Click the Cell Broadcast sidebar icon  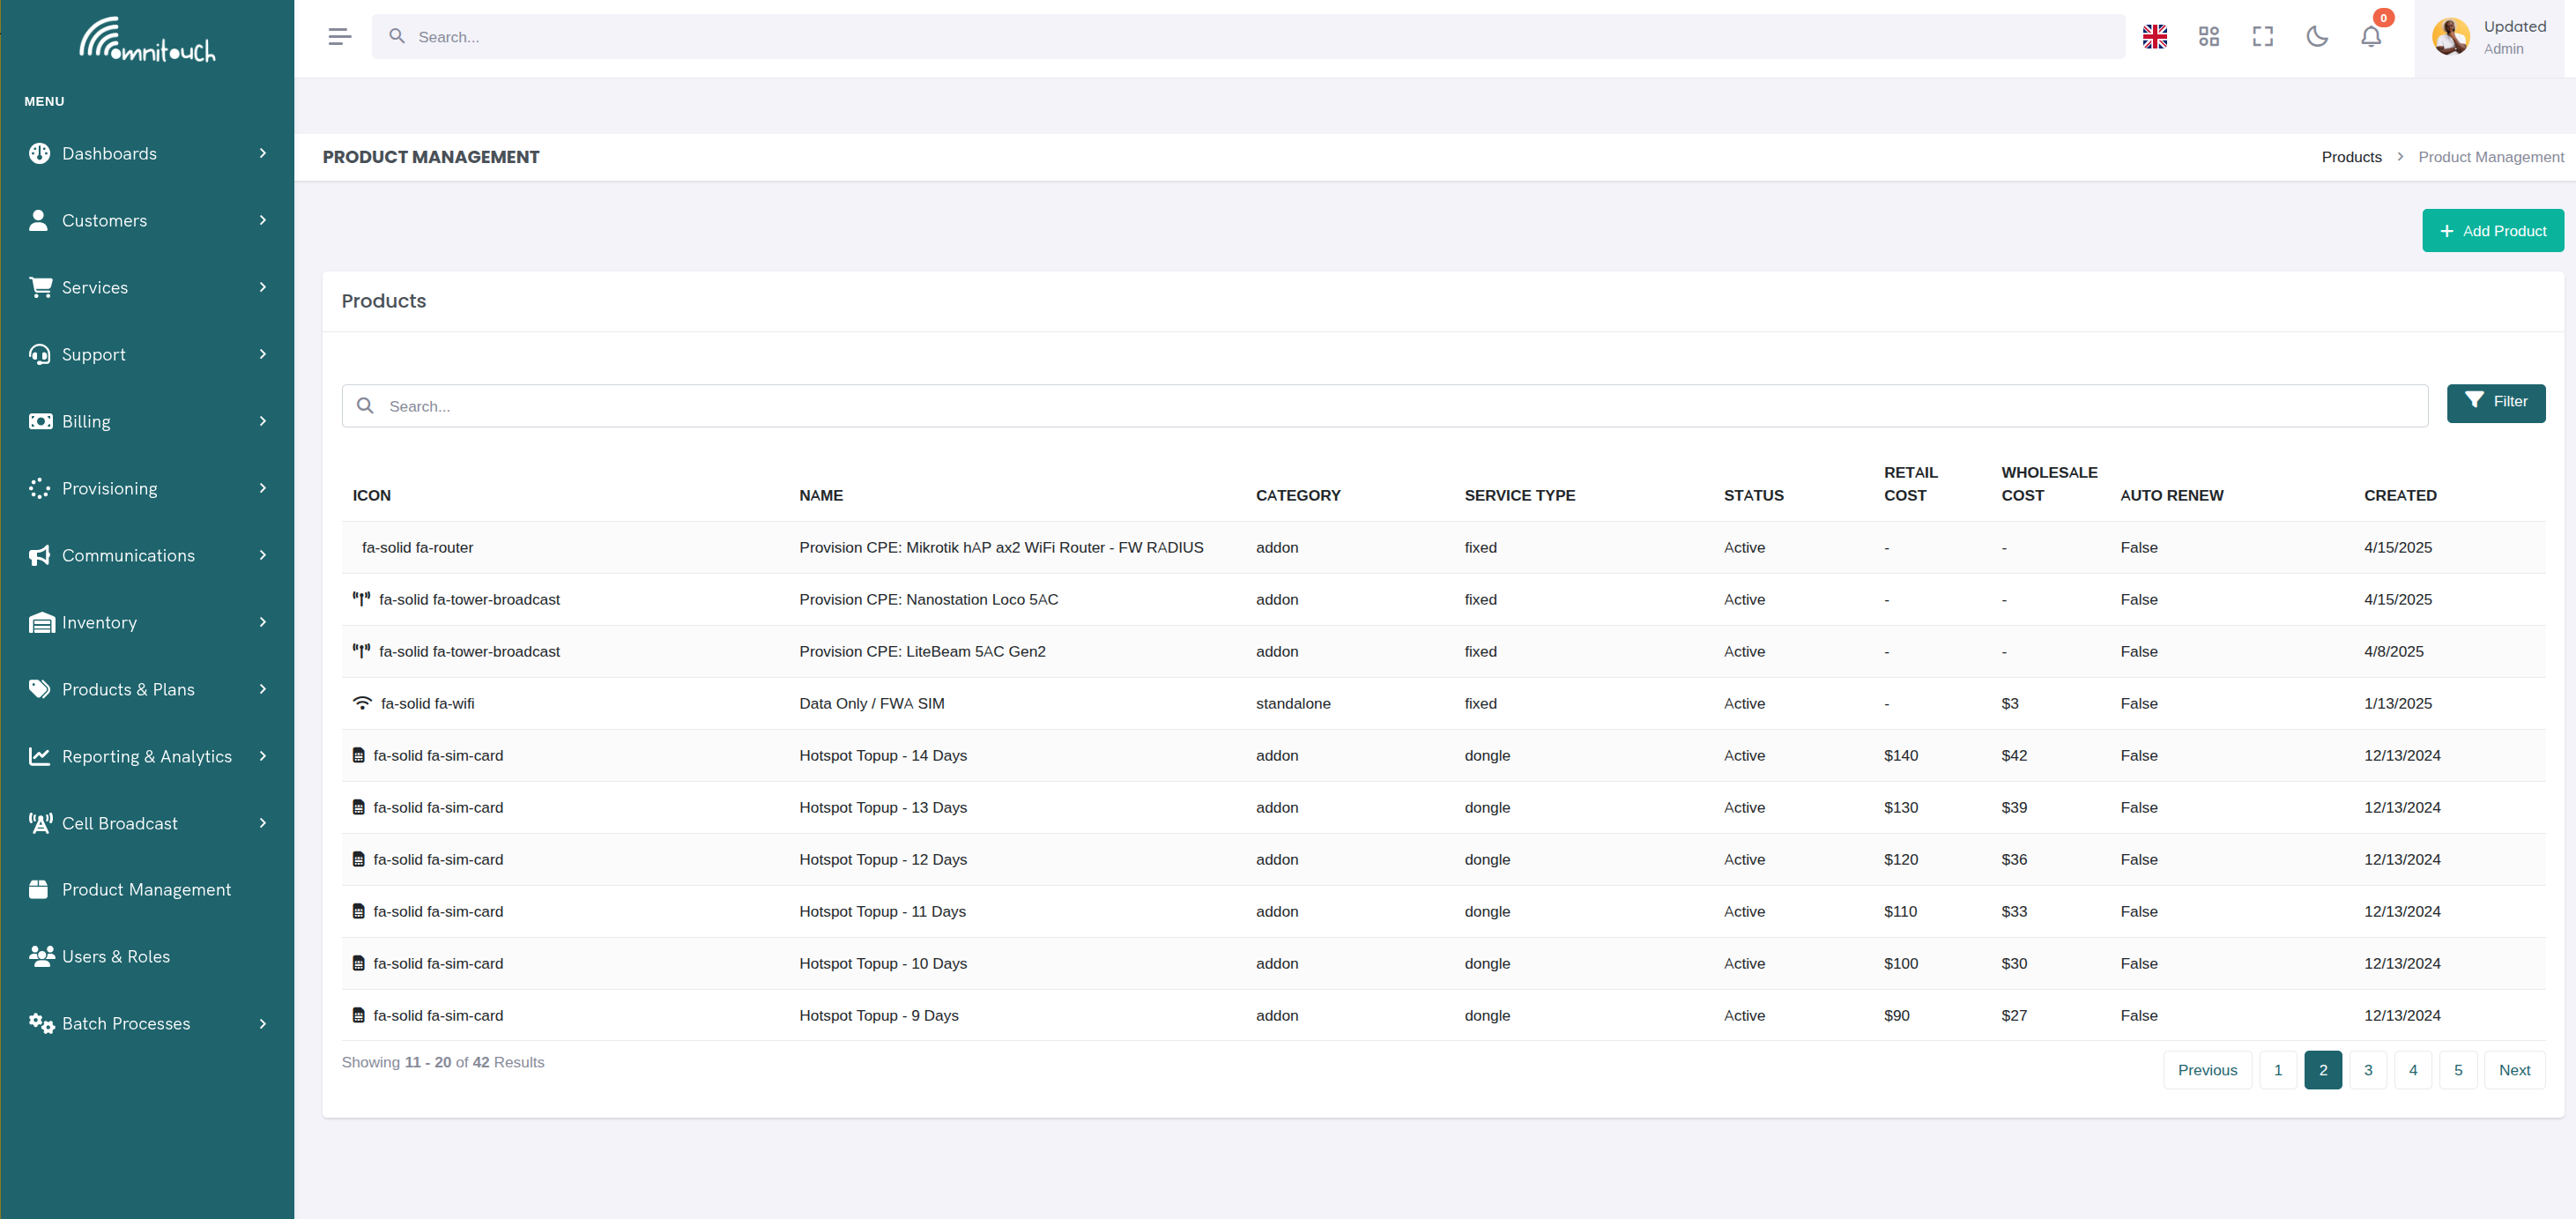click(x=40, y=823)
